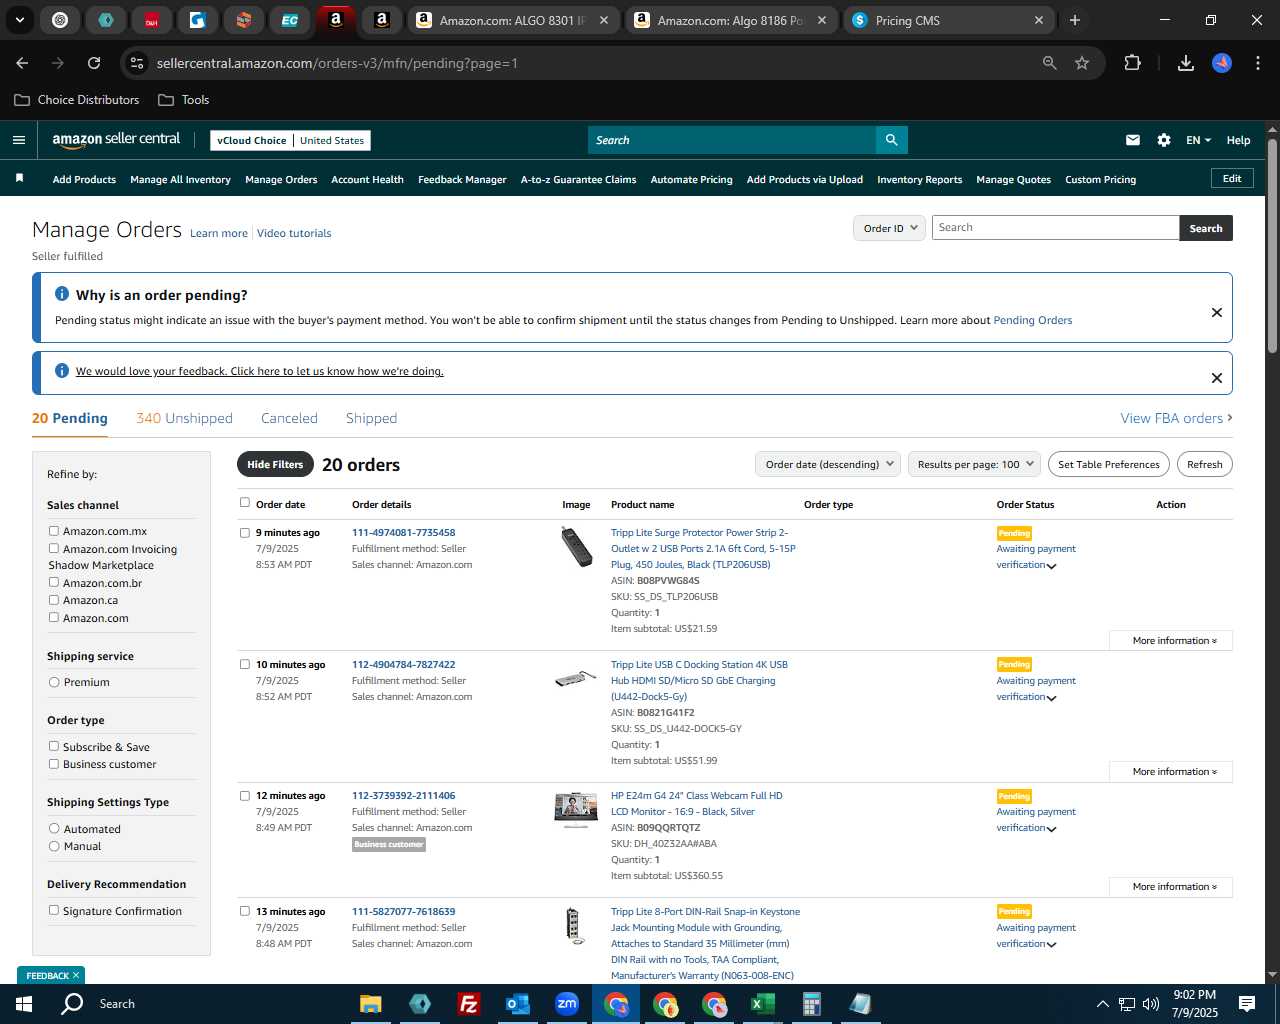The width and height of the screenshot is (1280, 1024).
Task: Open Zoom from the taskbar
Action: 567,1004
